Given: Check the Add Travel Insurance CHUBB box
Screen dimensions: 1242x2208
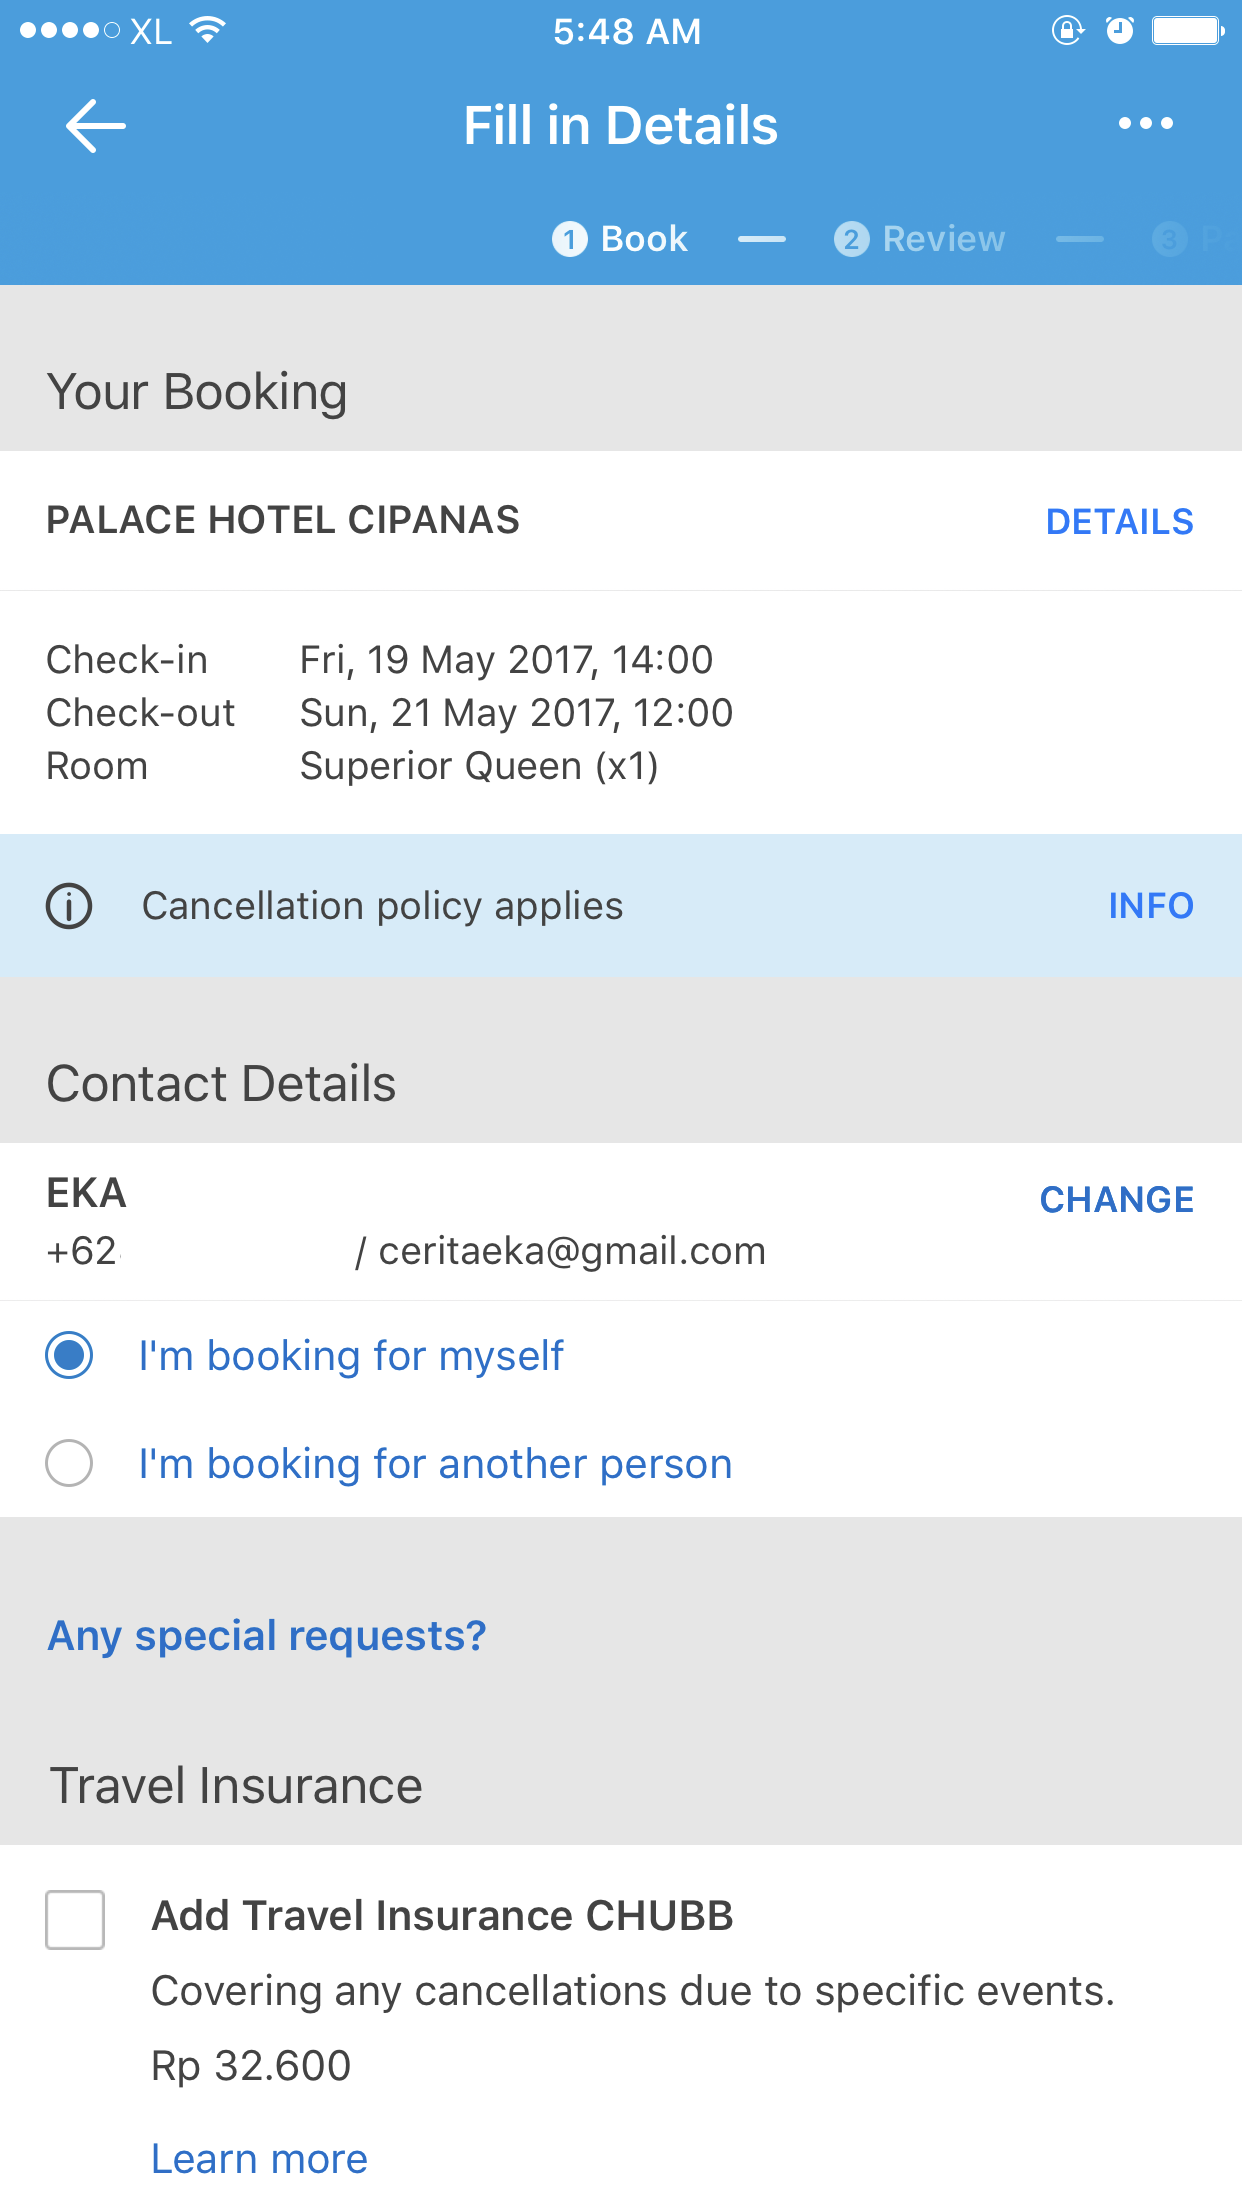Looking at the screenshot, I should pos(75,1920).
